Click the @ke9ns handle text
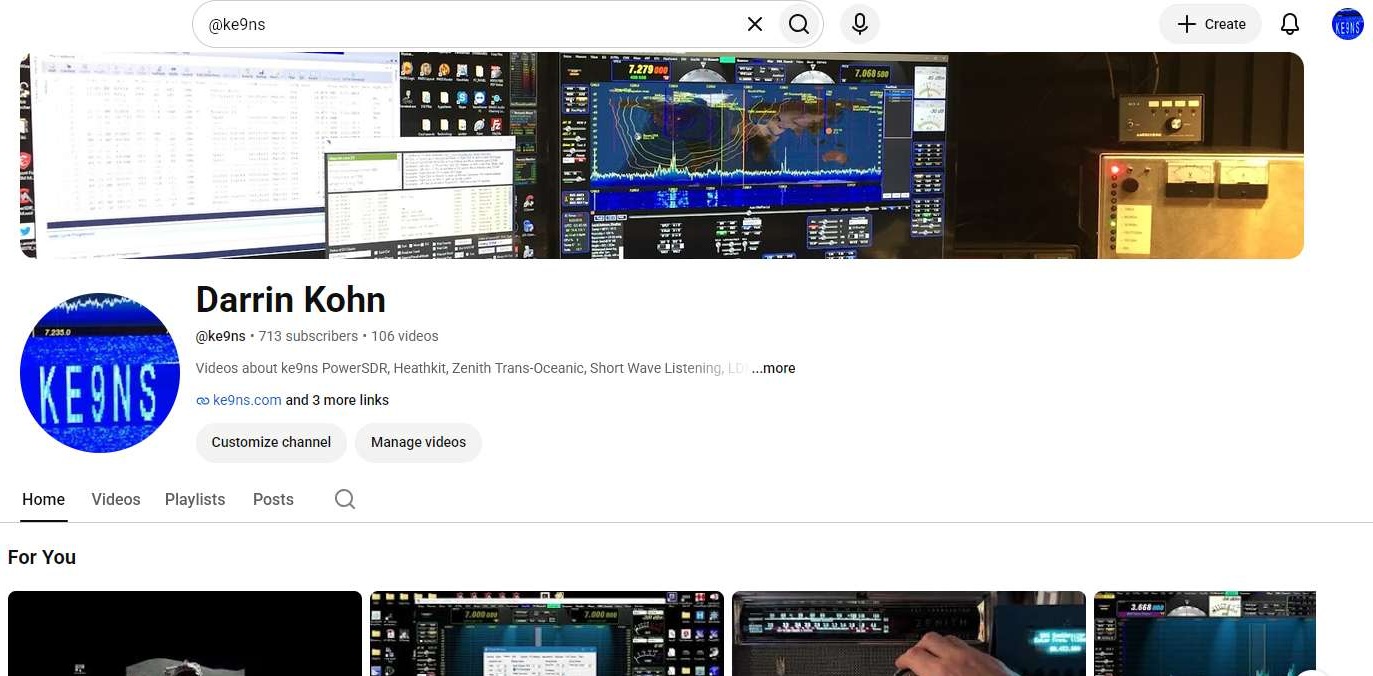 pos(221,336)
